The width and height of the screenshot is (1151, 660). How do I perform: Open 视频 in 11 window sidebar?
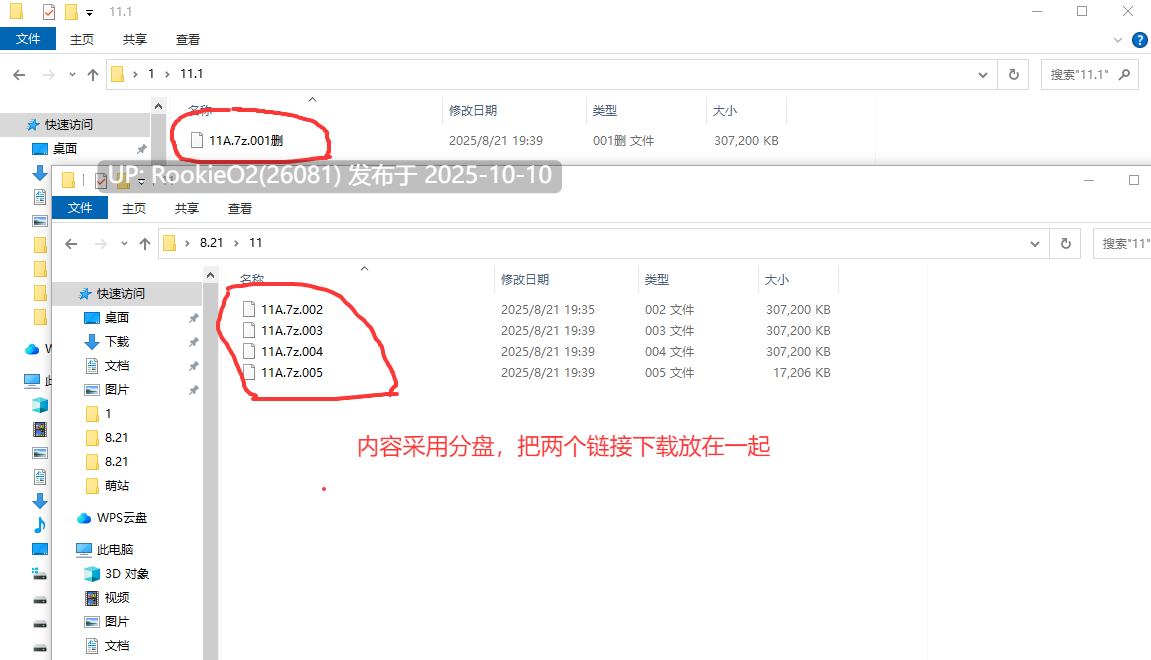tap(117, 598)
